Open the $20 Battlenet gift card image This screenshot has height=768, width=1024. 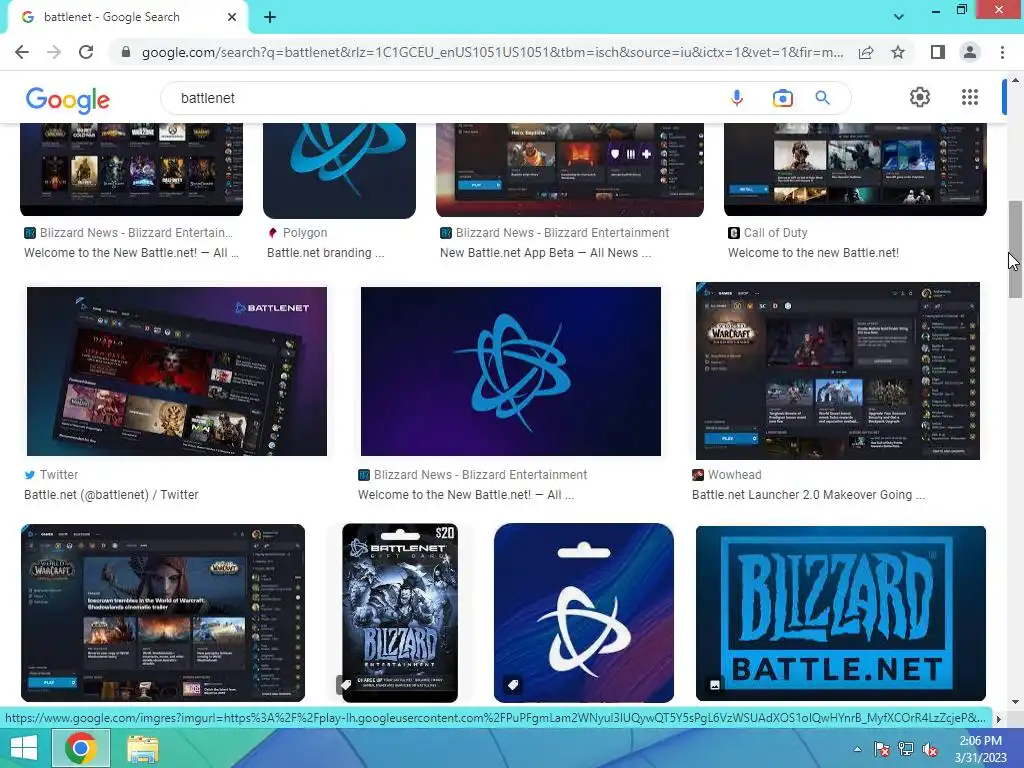click(400, 613)
